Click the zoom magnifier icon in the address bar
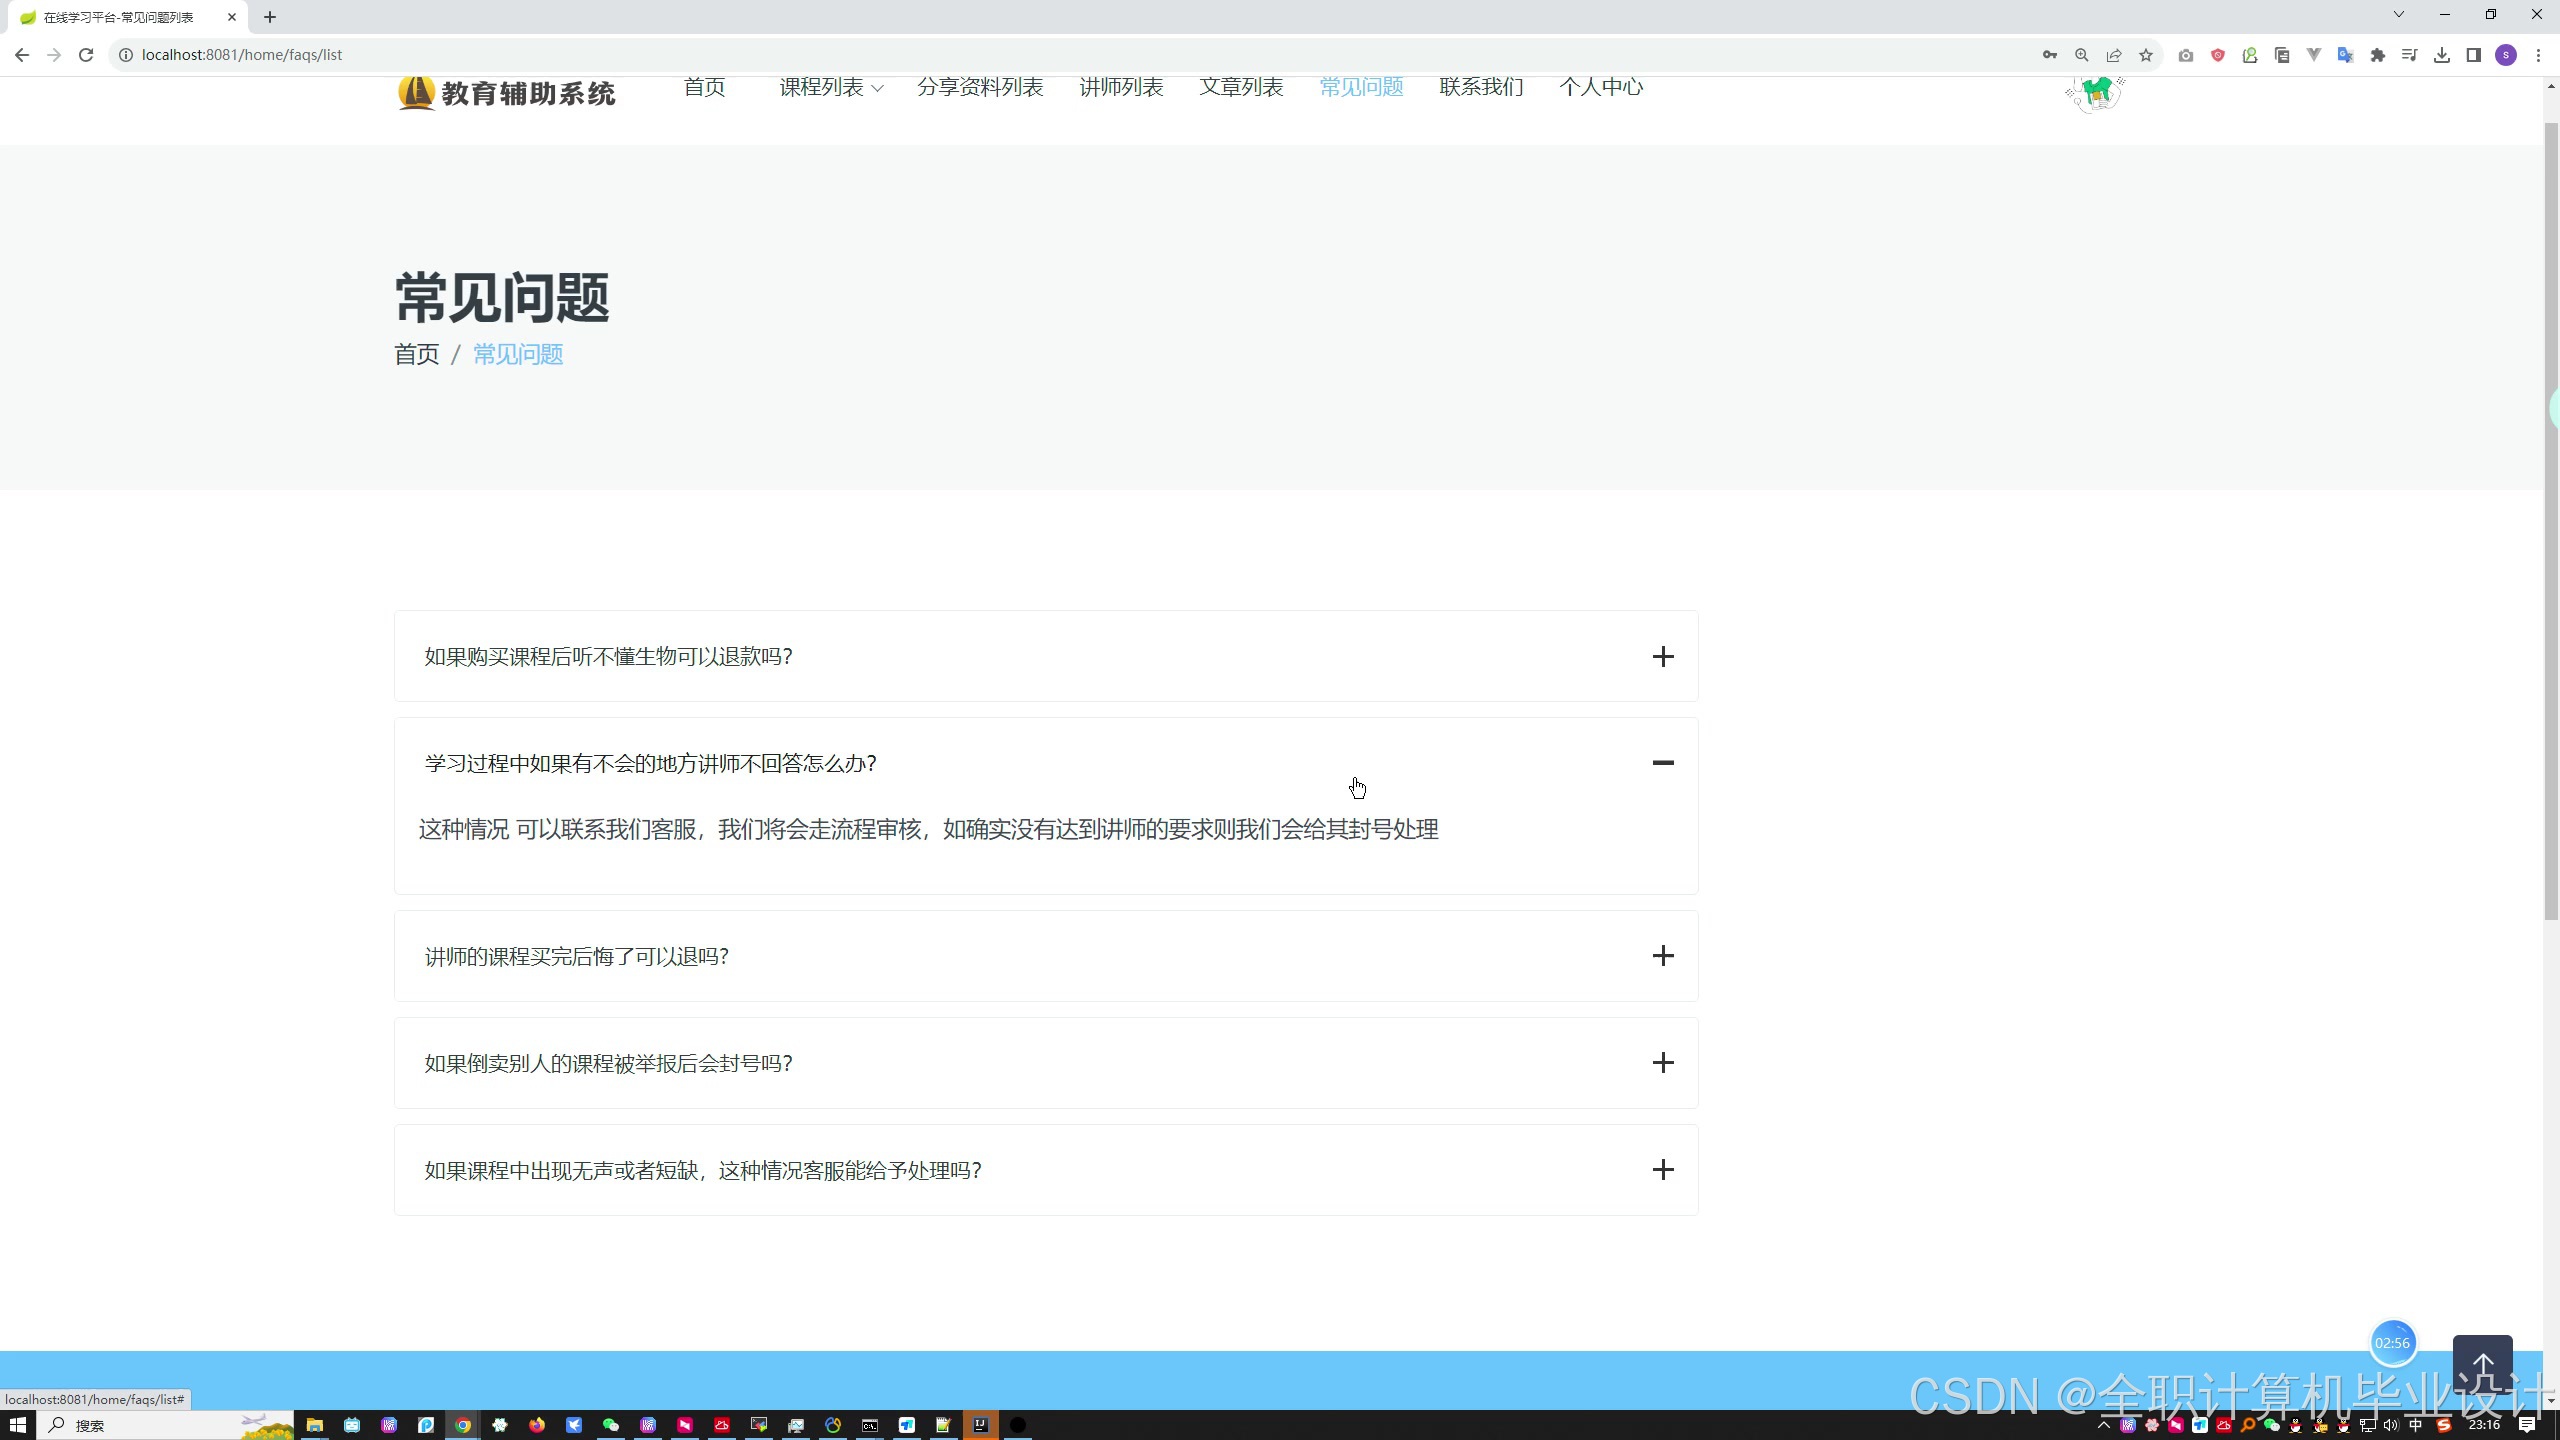Screen dimensions: 2560x1440 (2082, 55)
